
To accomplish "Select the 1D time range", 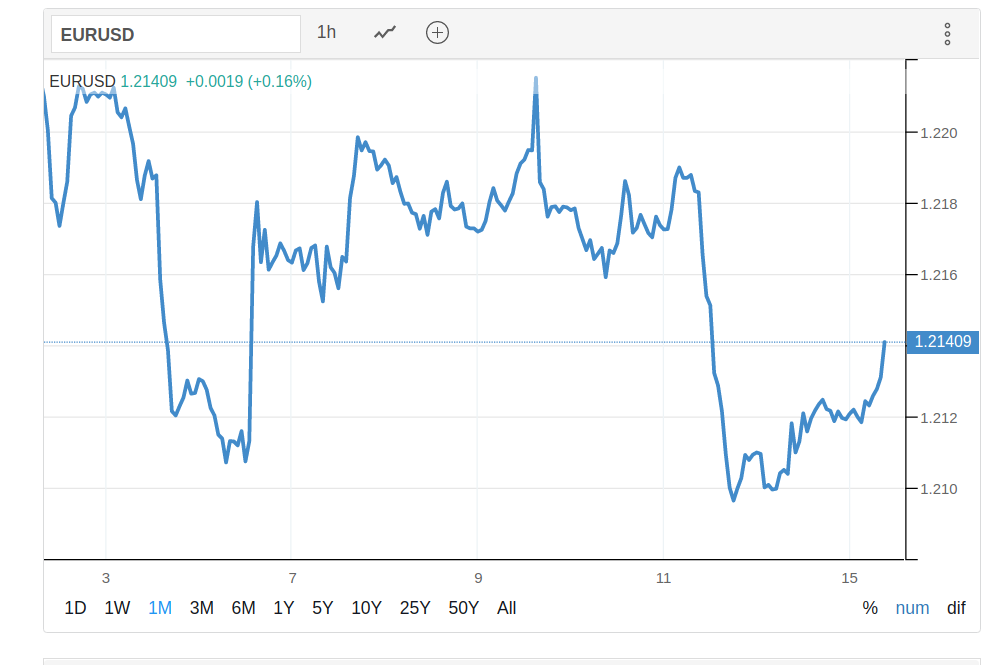I will (x=75, y=608).
